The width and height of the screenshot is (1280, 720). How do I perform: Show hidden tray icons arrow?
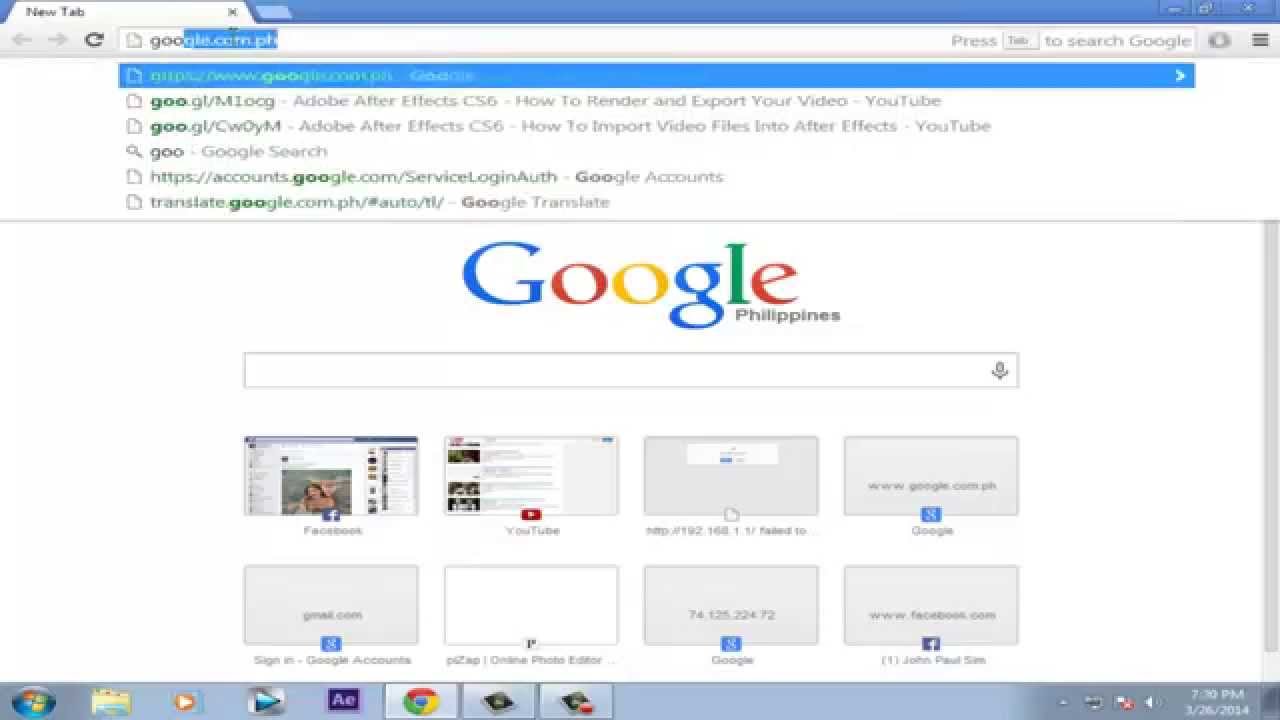(1062, 702)
